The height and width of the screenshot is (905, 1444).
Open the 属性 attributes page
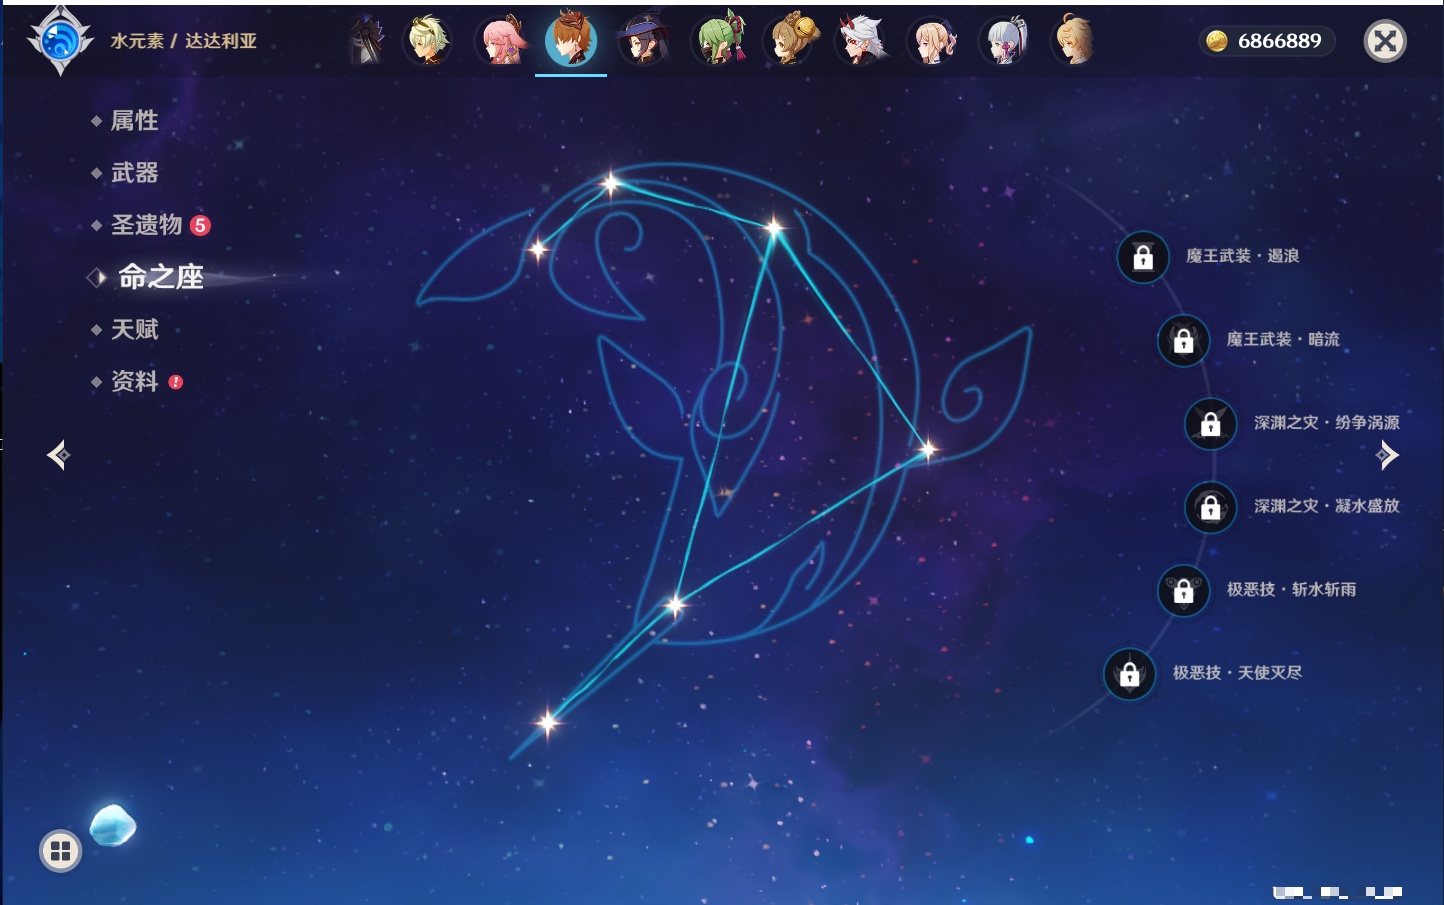click(x=134, y=121)
